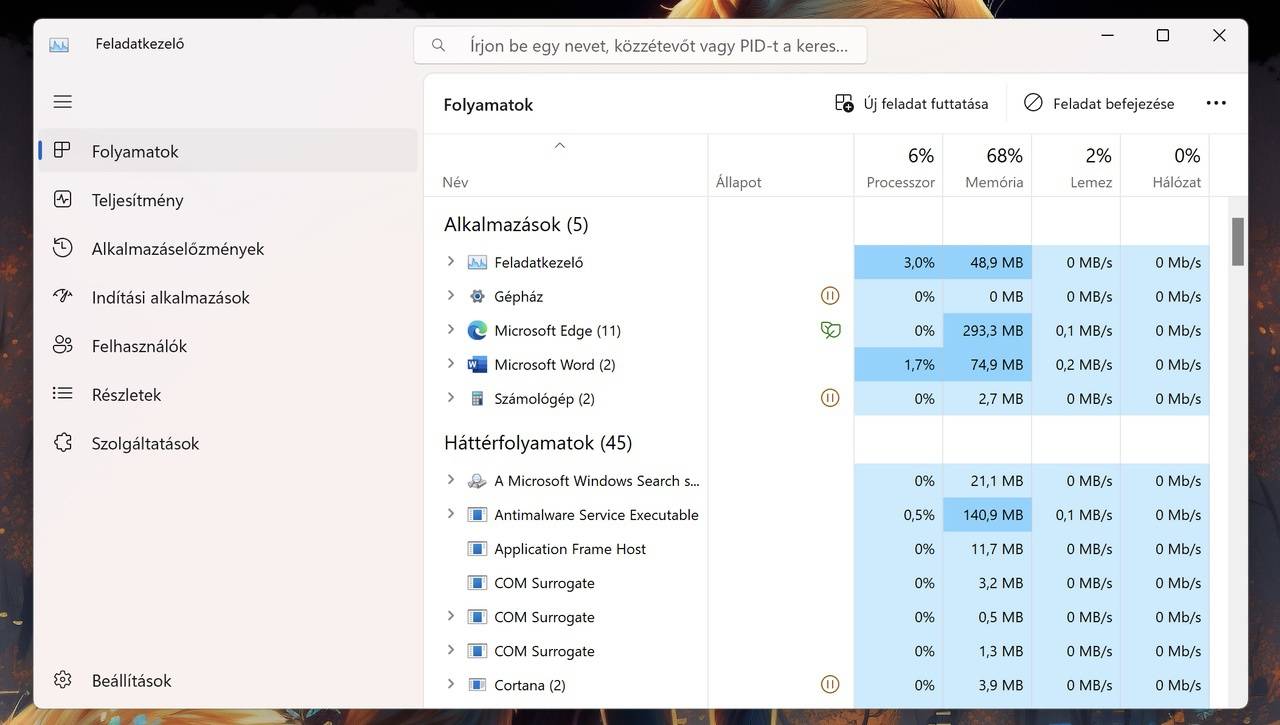Select the Alkalmazások (5) group header
The height and width of the screenshot is (725, 1280).
click(x=516, y=224)
